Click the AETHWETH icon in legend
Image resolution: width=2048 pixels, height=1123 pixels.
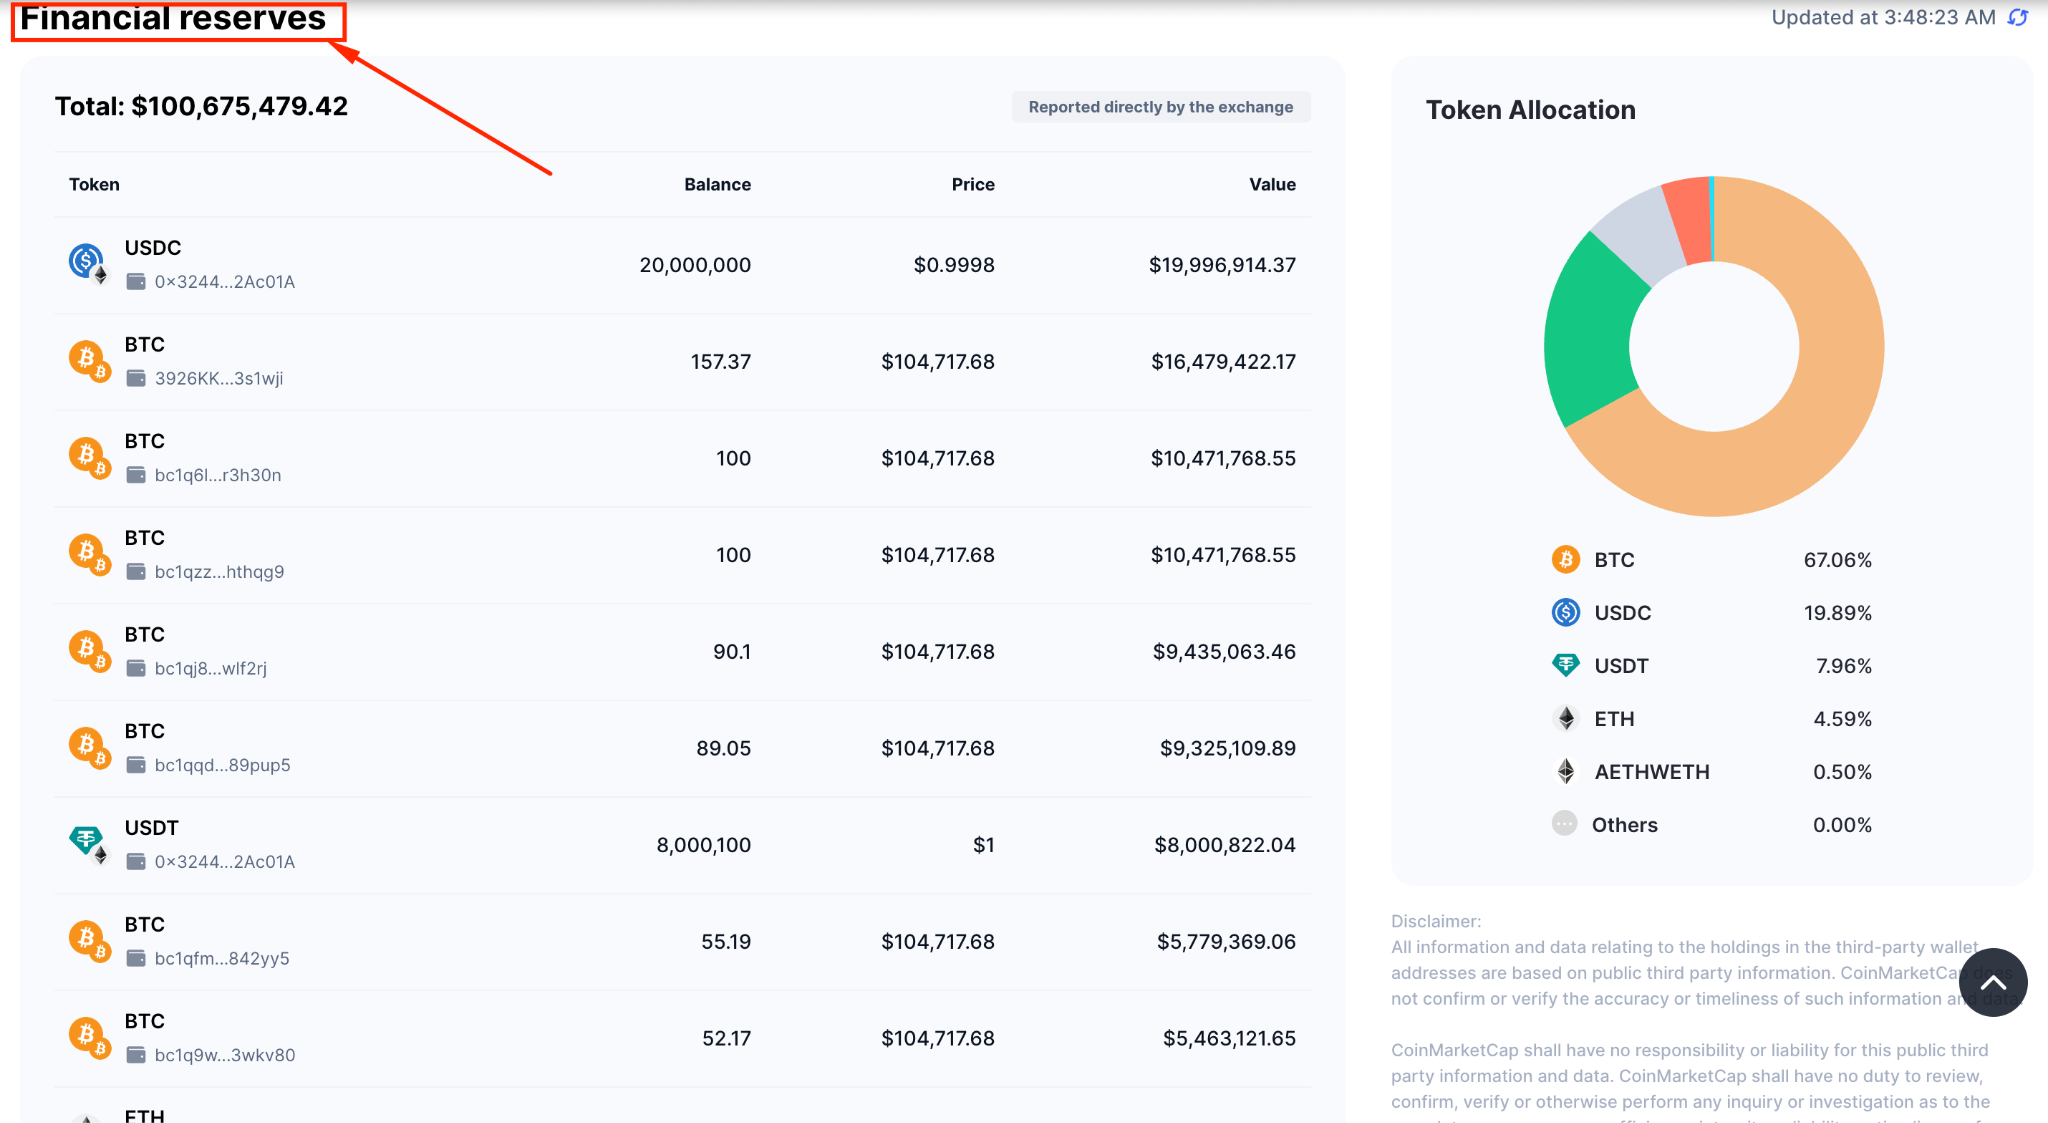pyautogui.click(x=1565, y=771)
